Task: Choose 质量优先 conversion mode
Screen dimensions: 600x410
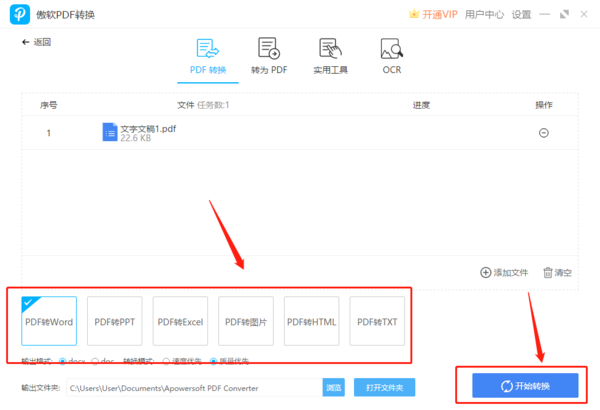Action: click(x=213, y=361)
